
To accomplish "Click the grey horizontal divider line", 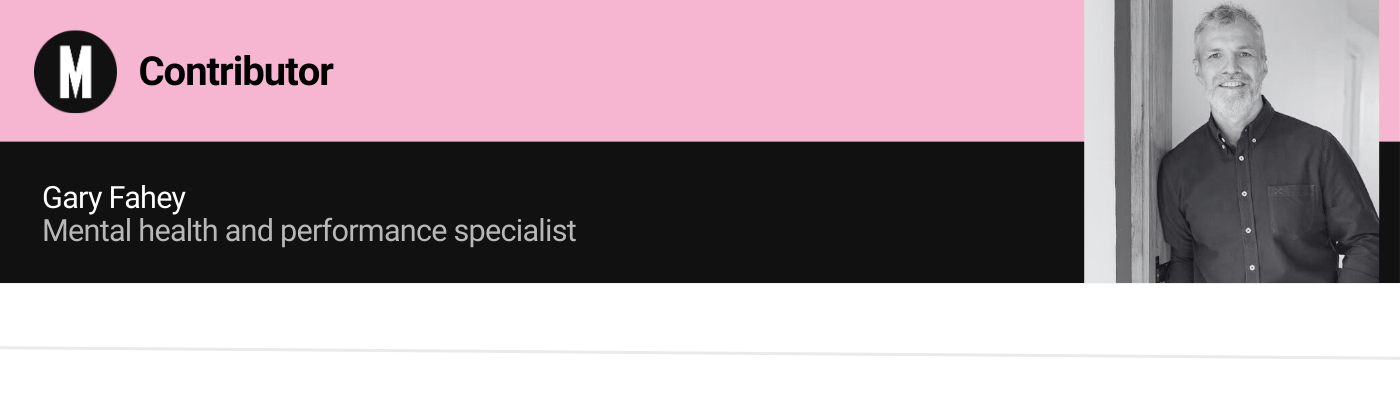I will click(700, 352).
